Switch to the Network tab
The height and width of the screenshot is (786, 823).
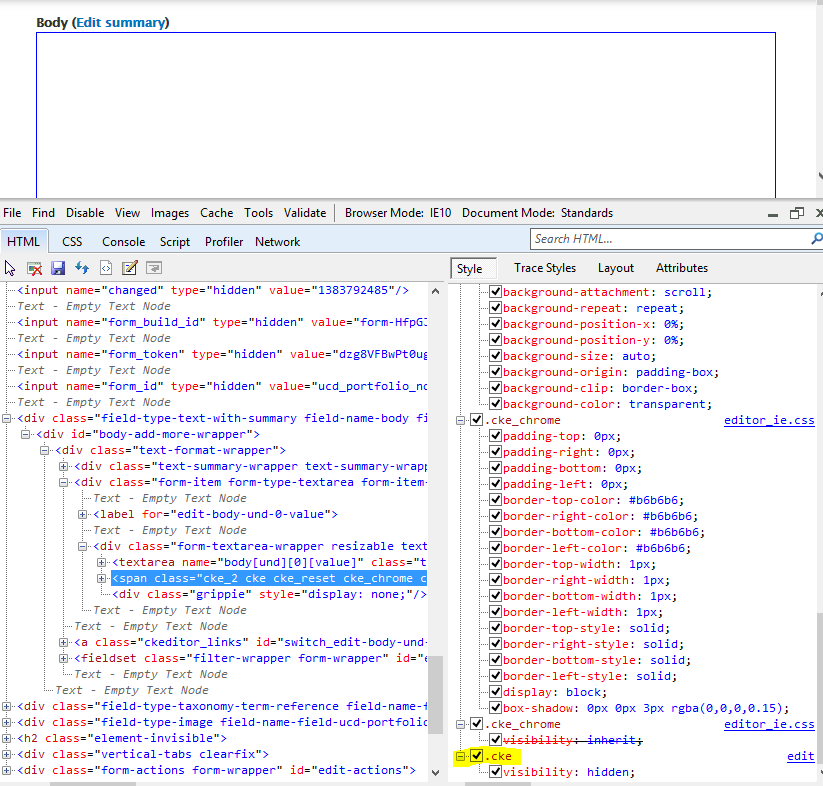278,242
